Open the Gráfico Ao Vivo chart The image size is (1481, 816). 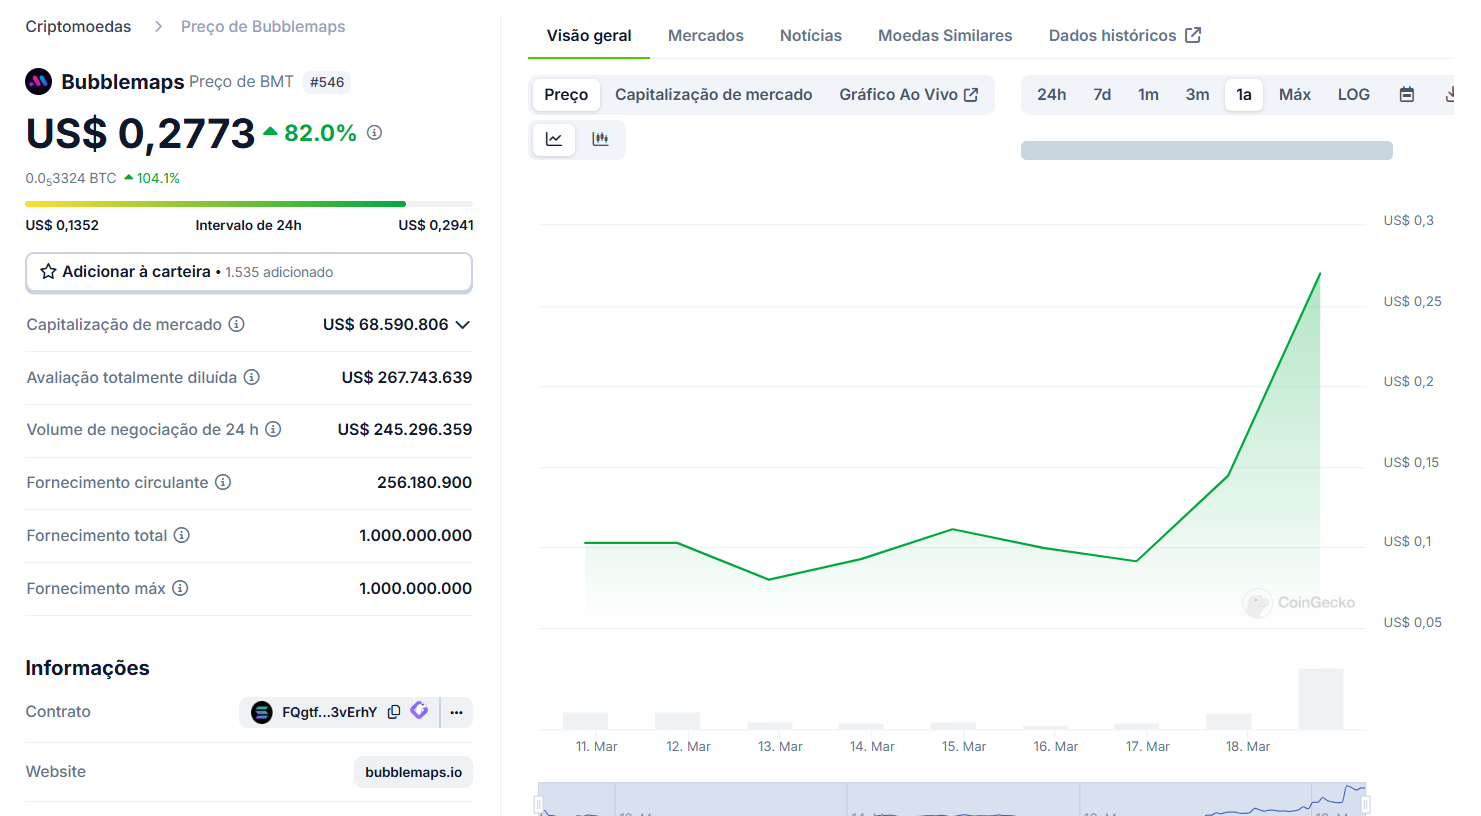click(x=909, y=94)
